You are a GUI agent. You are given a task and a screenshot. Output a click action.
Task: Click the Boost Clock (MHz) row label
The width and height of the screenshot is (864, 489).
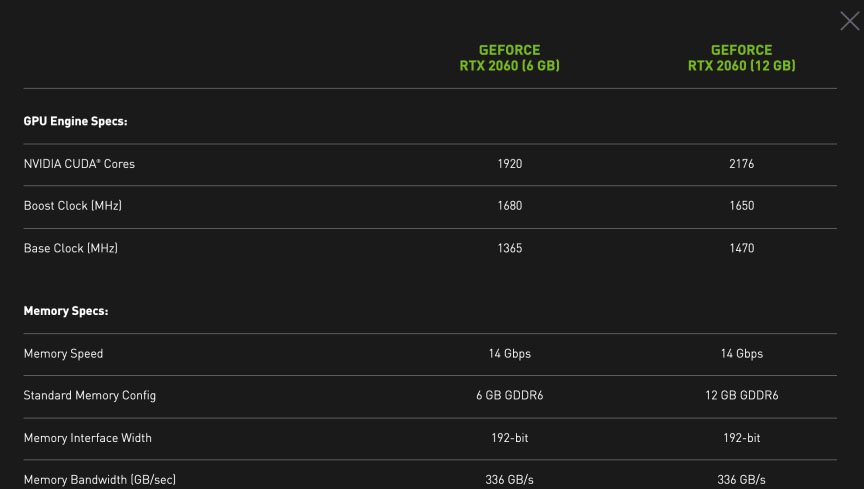tap(73, 206)
